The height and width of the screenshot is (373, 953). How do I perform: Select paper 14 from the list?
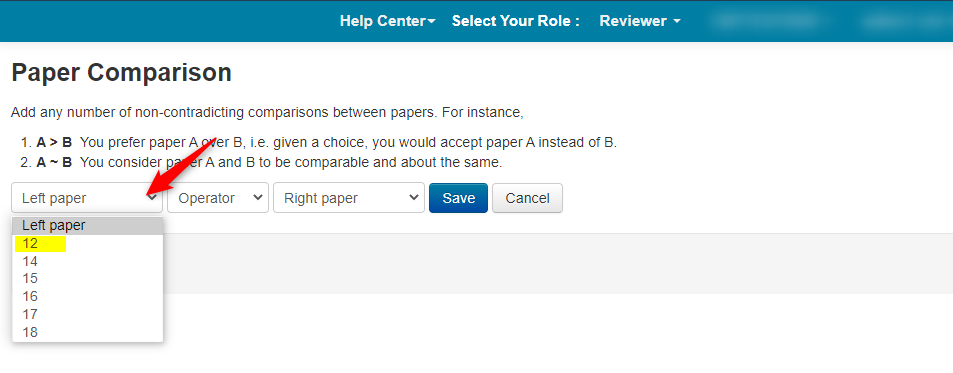click(x=88, y=261)
